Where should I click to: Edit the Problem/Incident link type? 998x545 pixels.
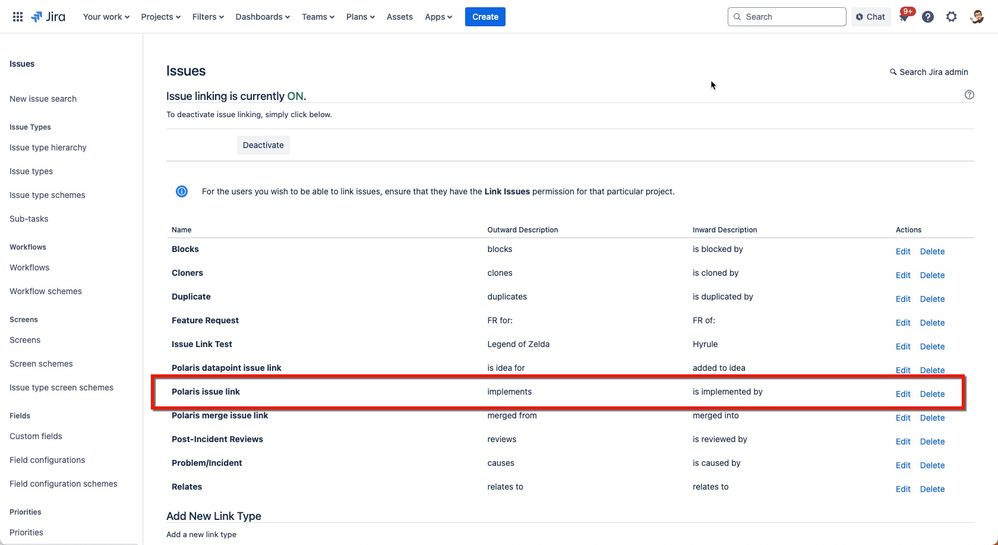click(903, 465)
